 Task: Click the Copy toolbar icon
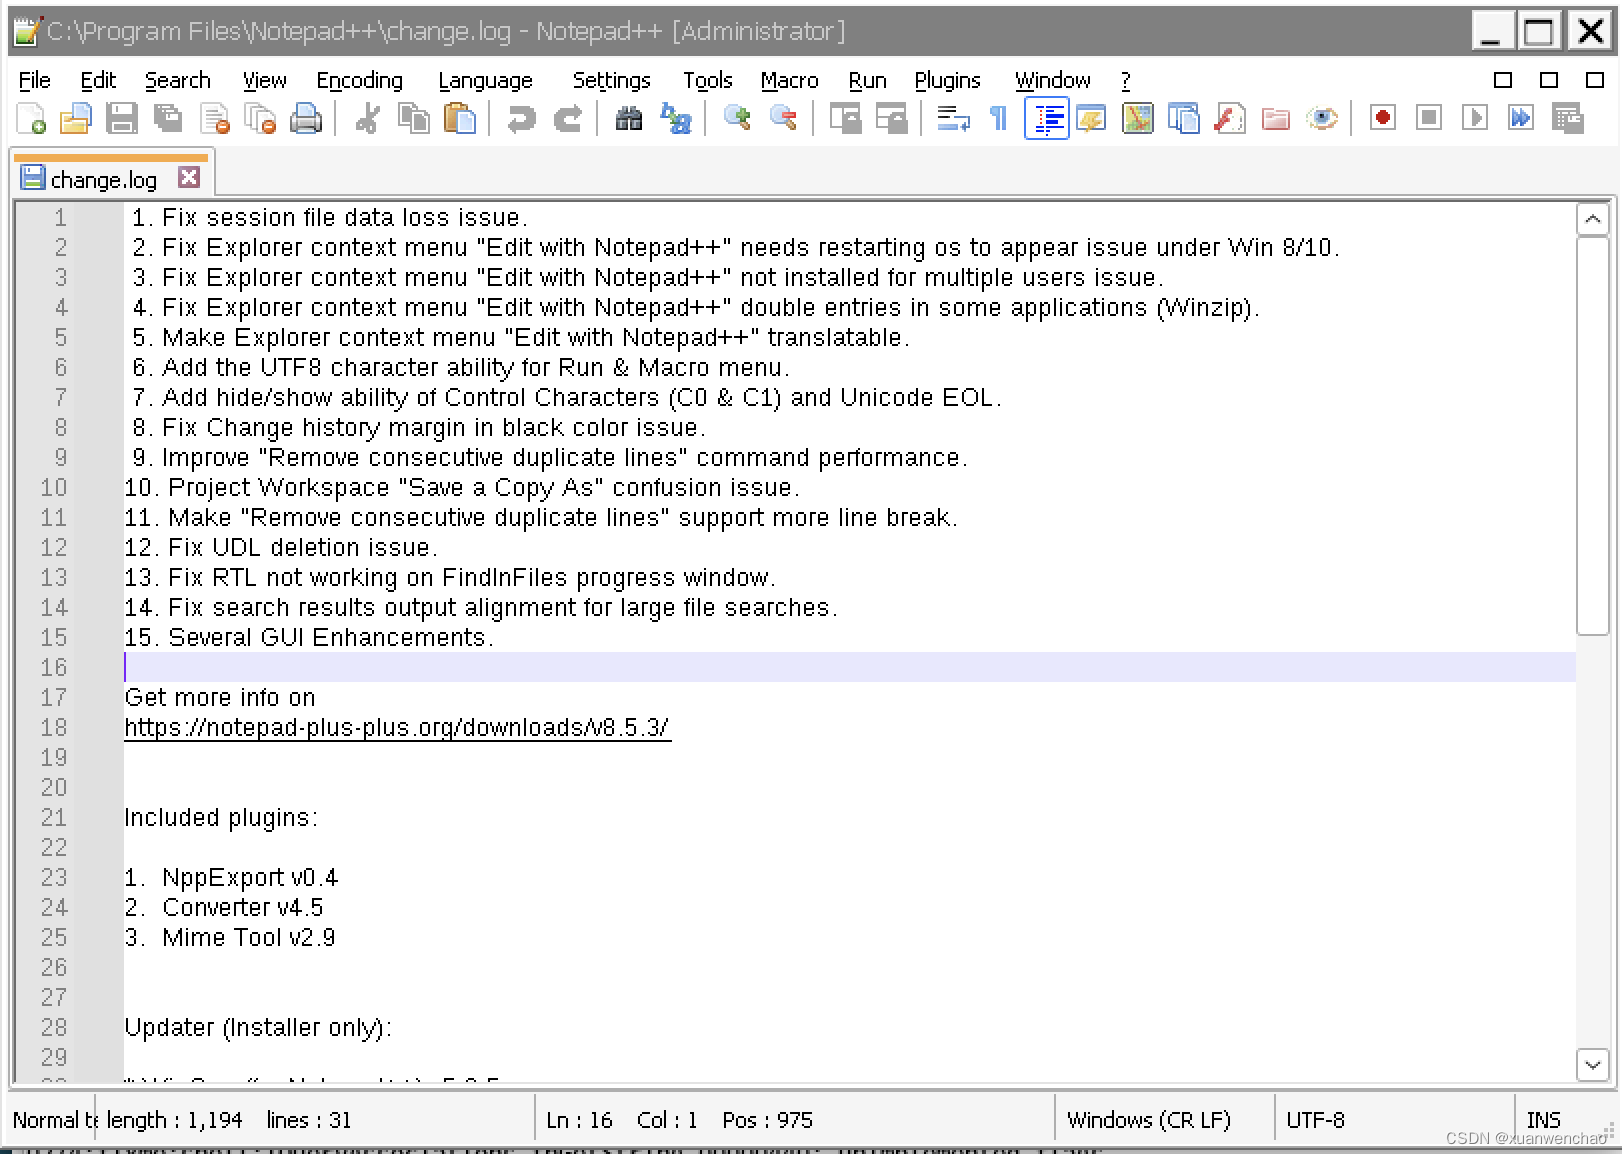point(414,119)
